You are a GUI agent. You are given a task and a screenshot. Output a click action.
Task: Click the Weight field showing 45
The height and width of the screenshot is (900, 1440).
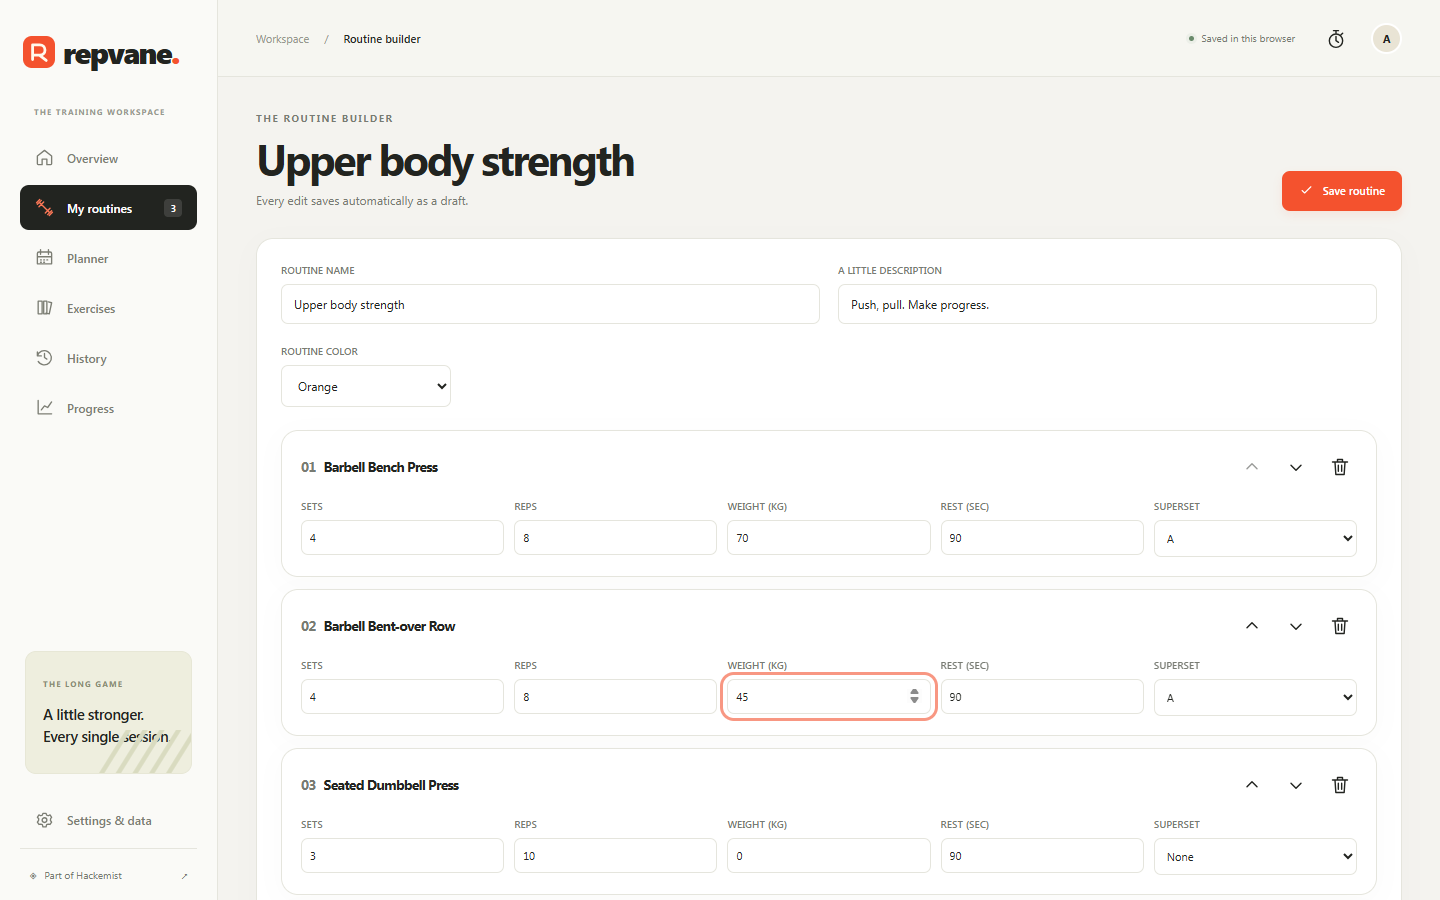828,696
